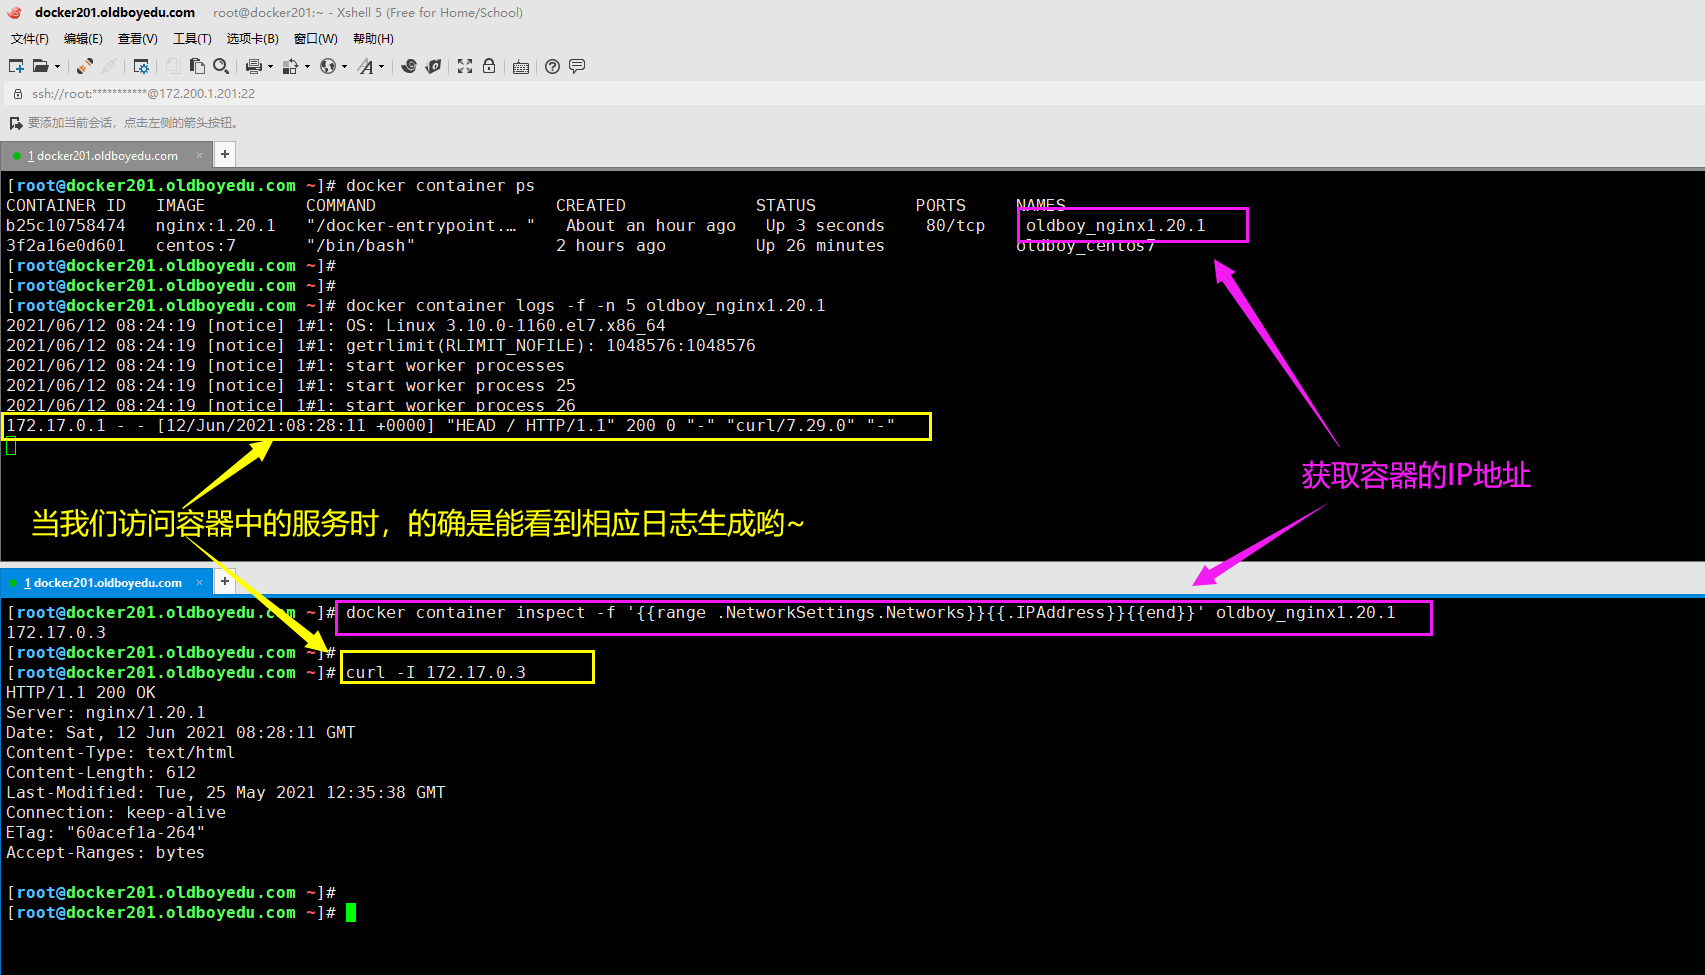The image size is (1705, 975).
Task: Open the Help question mark icon
Action: pyautogui.click(x=552, y=66)
